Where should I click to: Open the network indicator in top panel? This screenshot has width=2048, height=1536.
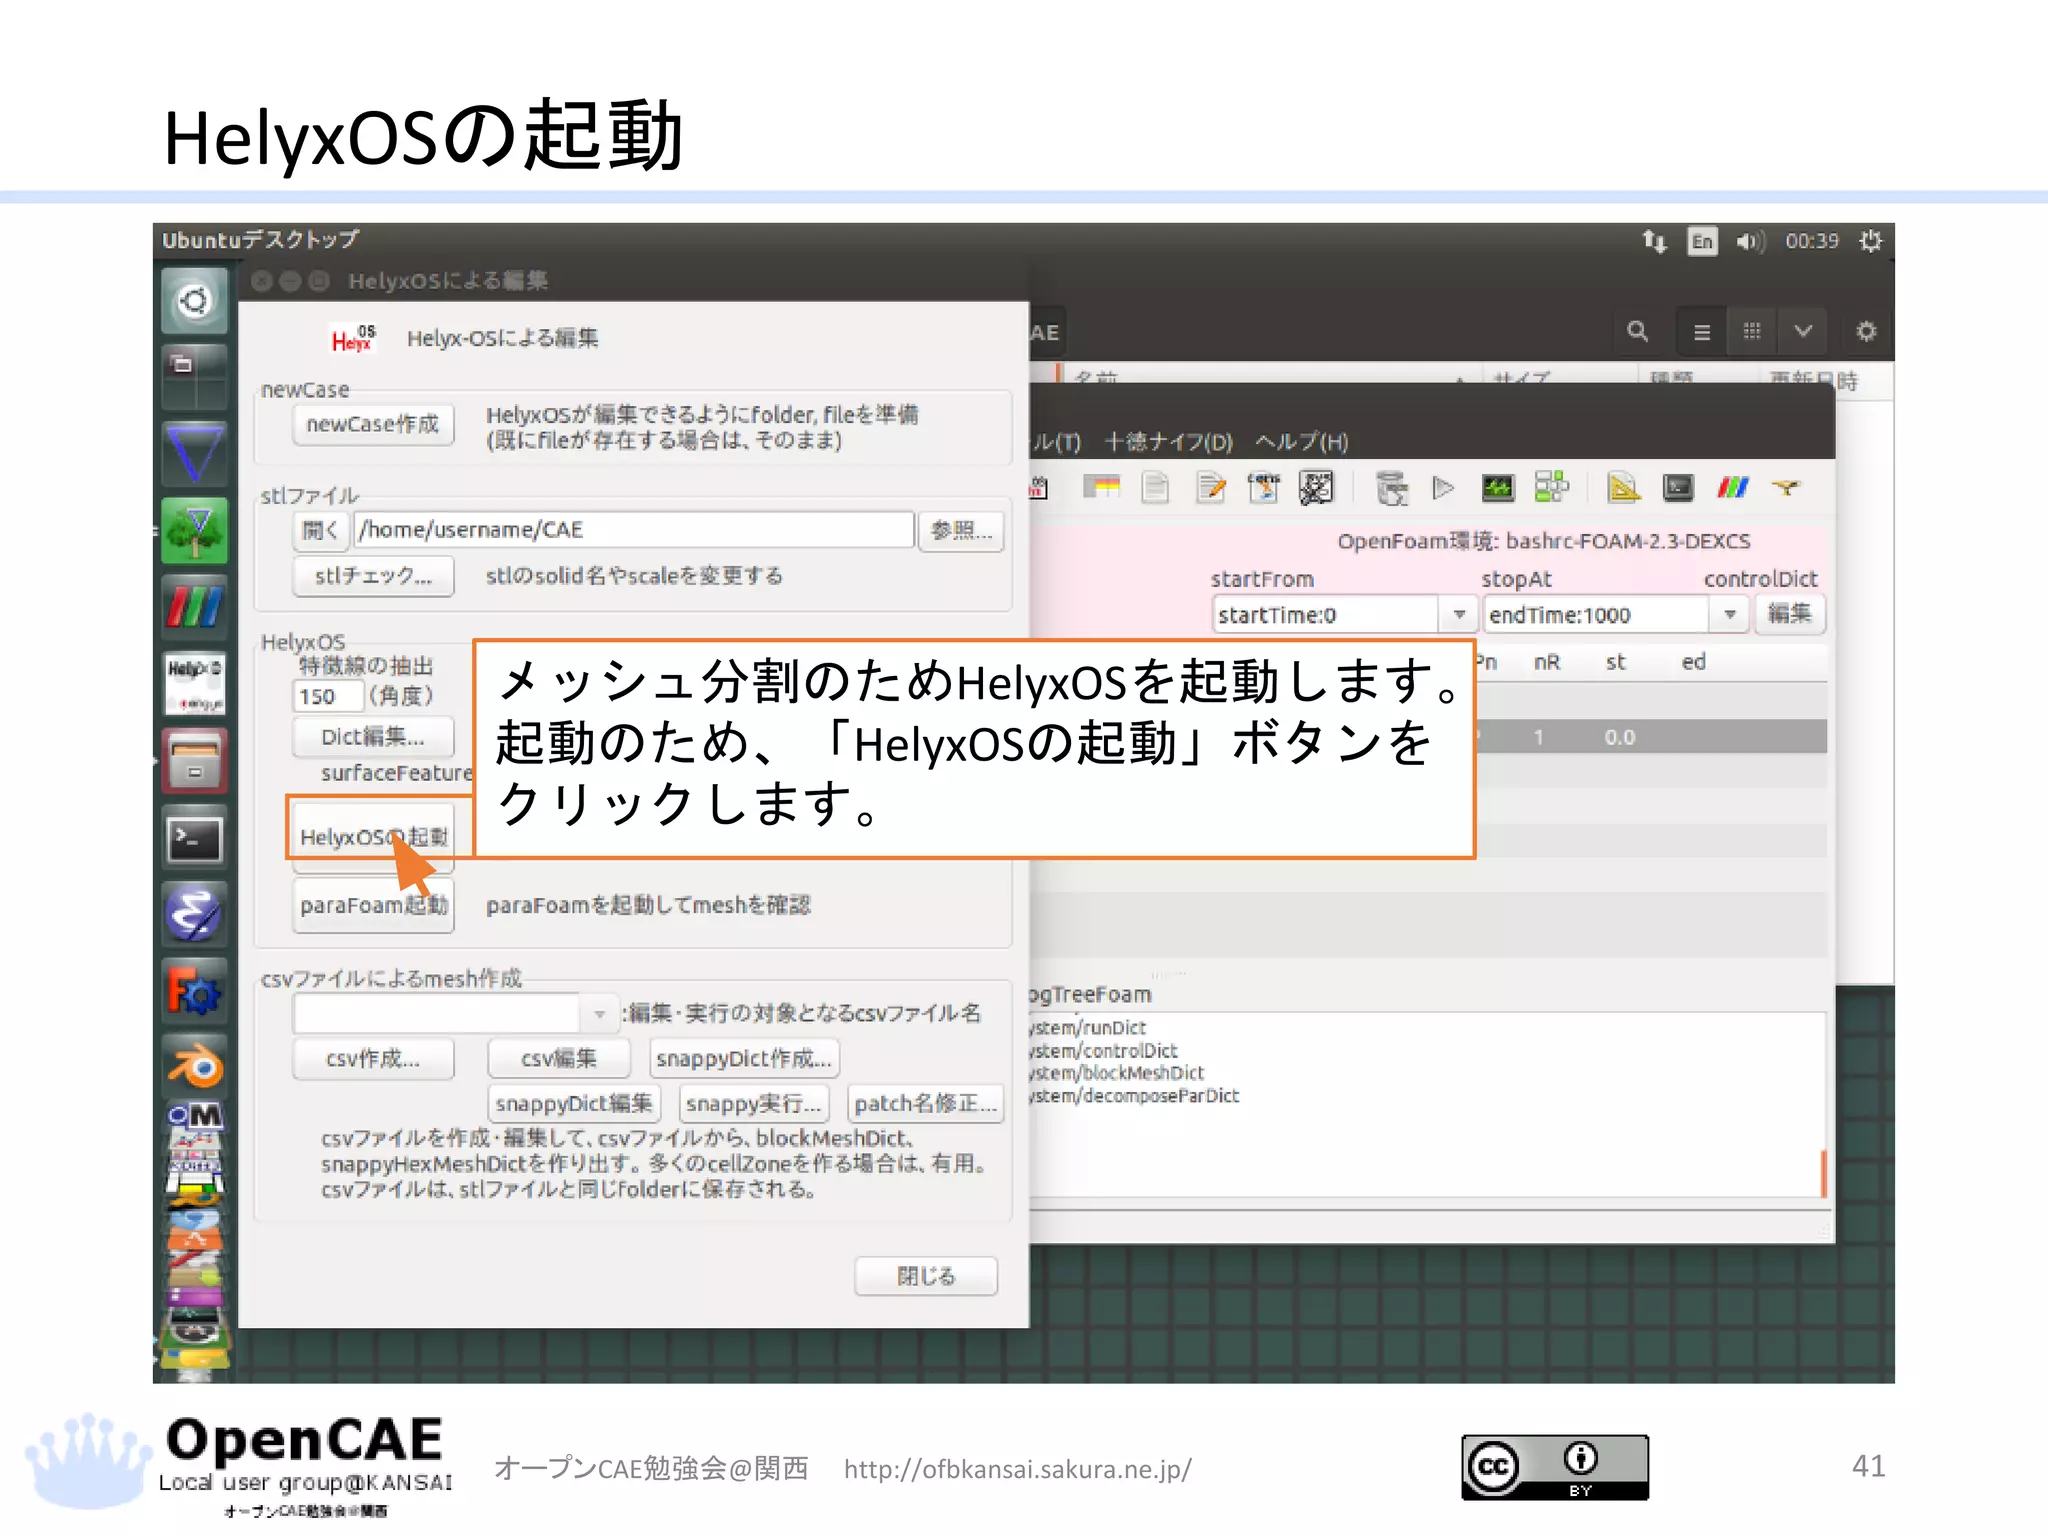pos(1654,241)
